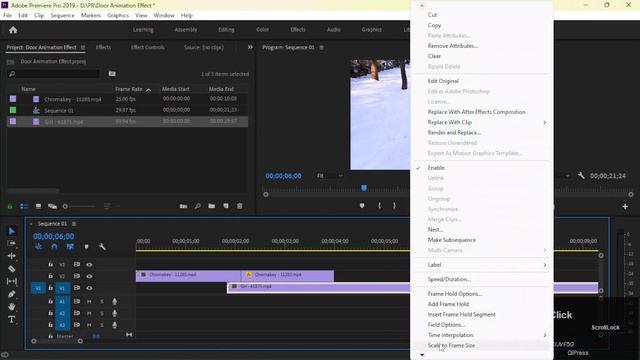
Task: Open Program Monitor settings wrench
Action: click(581, 176)
